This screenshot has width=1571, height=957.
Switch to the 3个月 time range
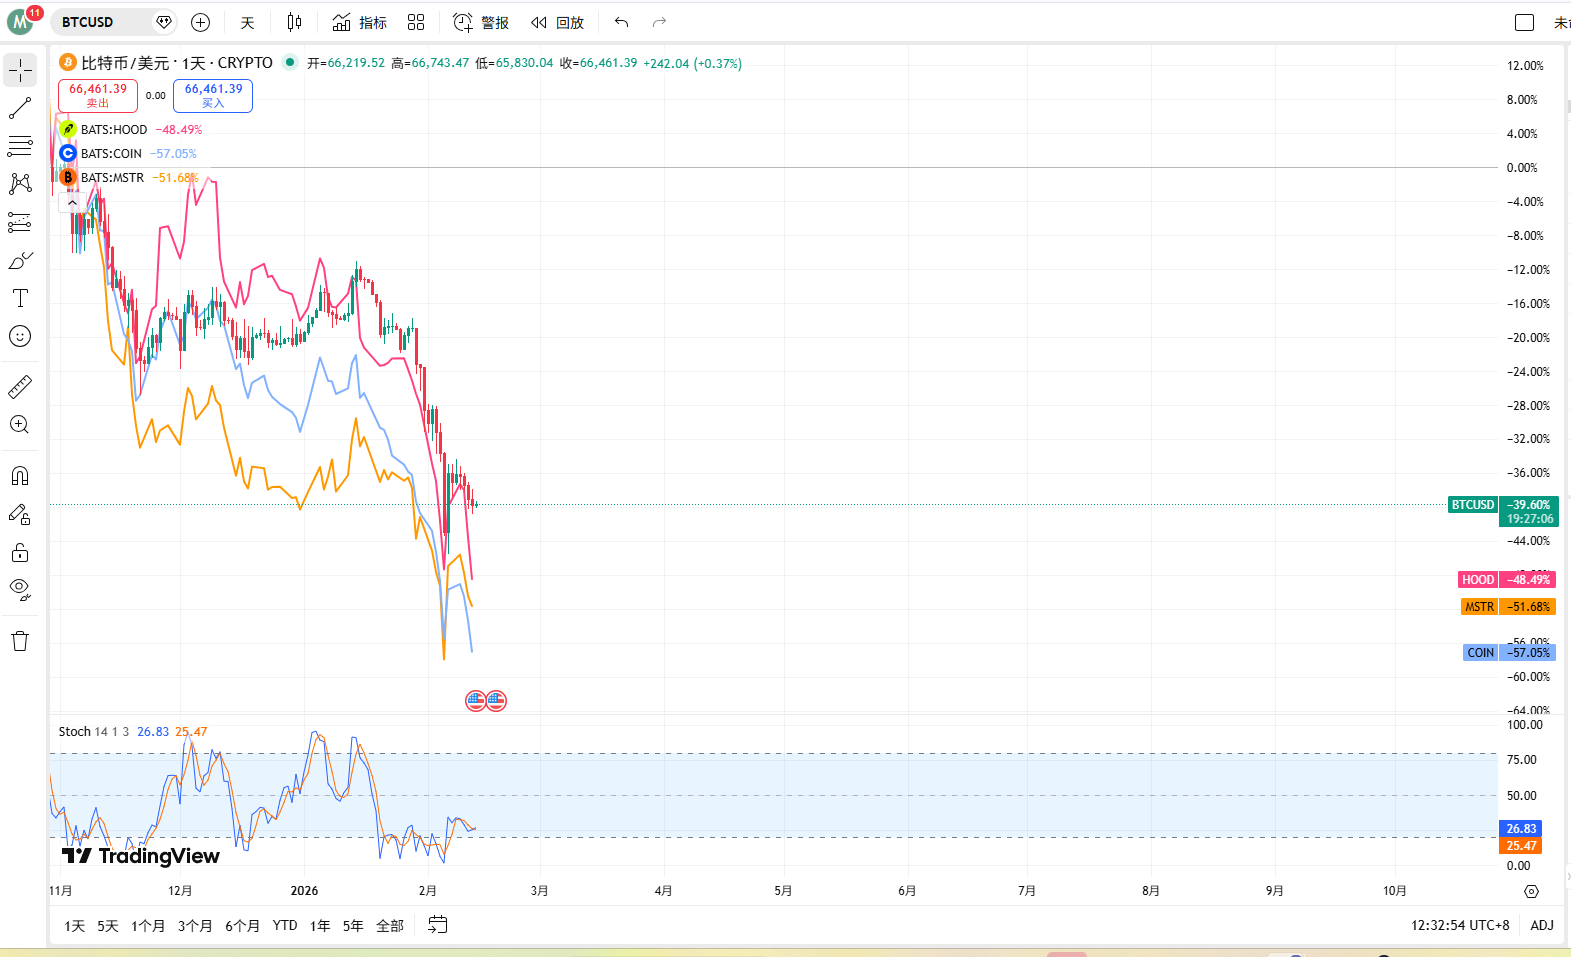point(195,926)
